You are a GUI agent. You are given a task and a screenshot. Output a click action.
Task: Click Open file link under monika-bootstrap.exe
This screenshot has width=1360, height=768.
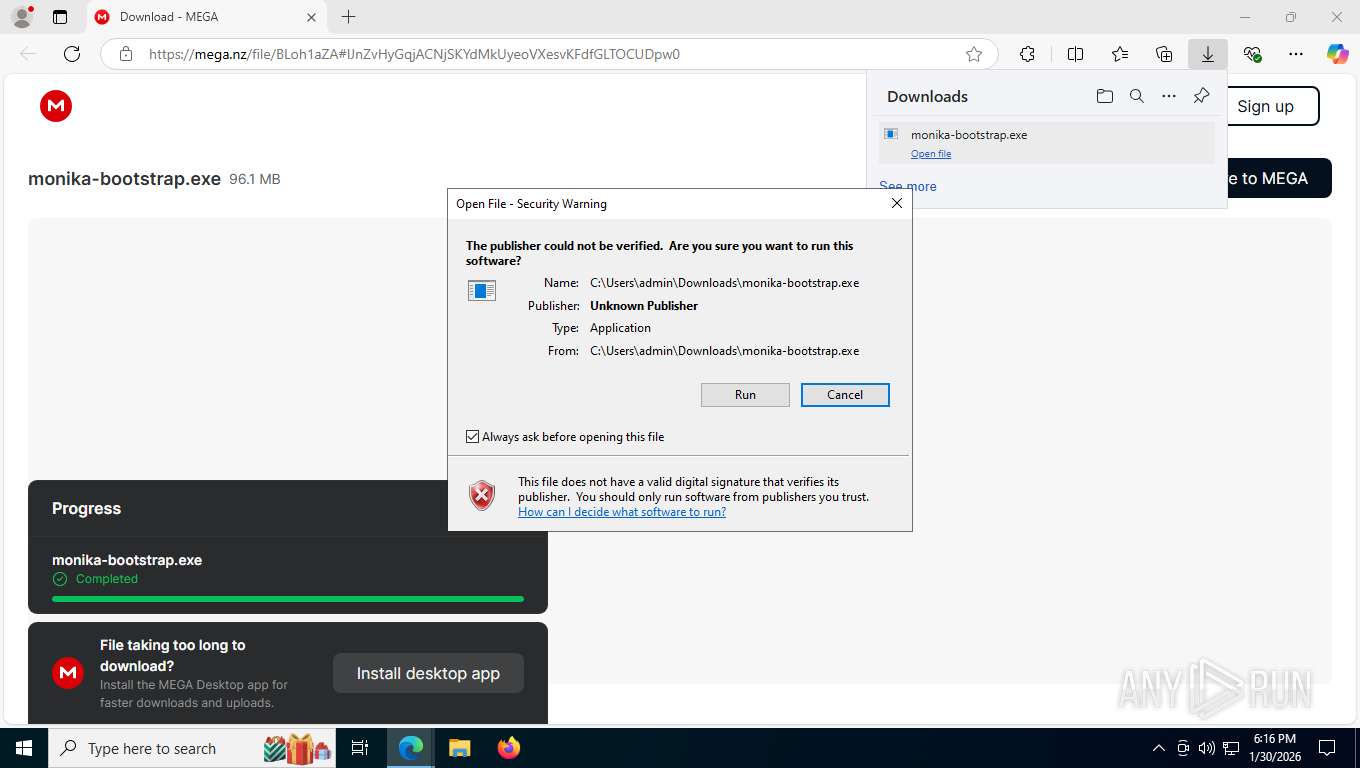point(931,154)
